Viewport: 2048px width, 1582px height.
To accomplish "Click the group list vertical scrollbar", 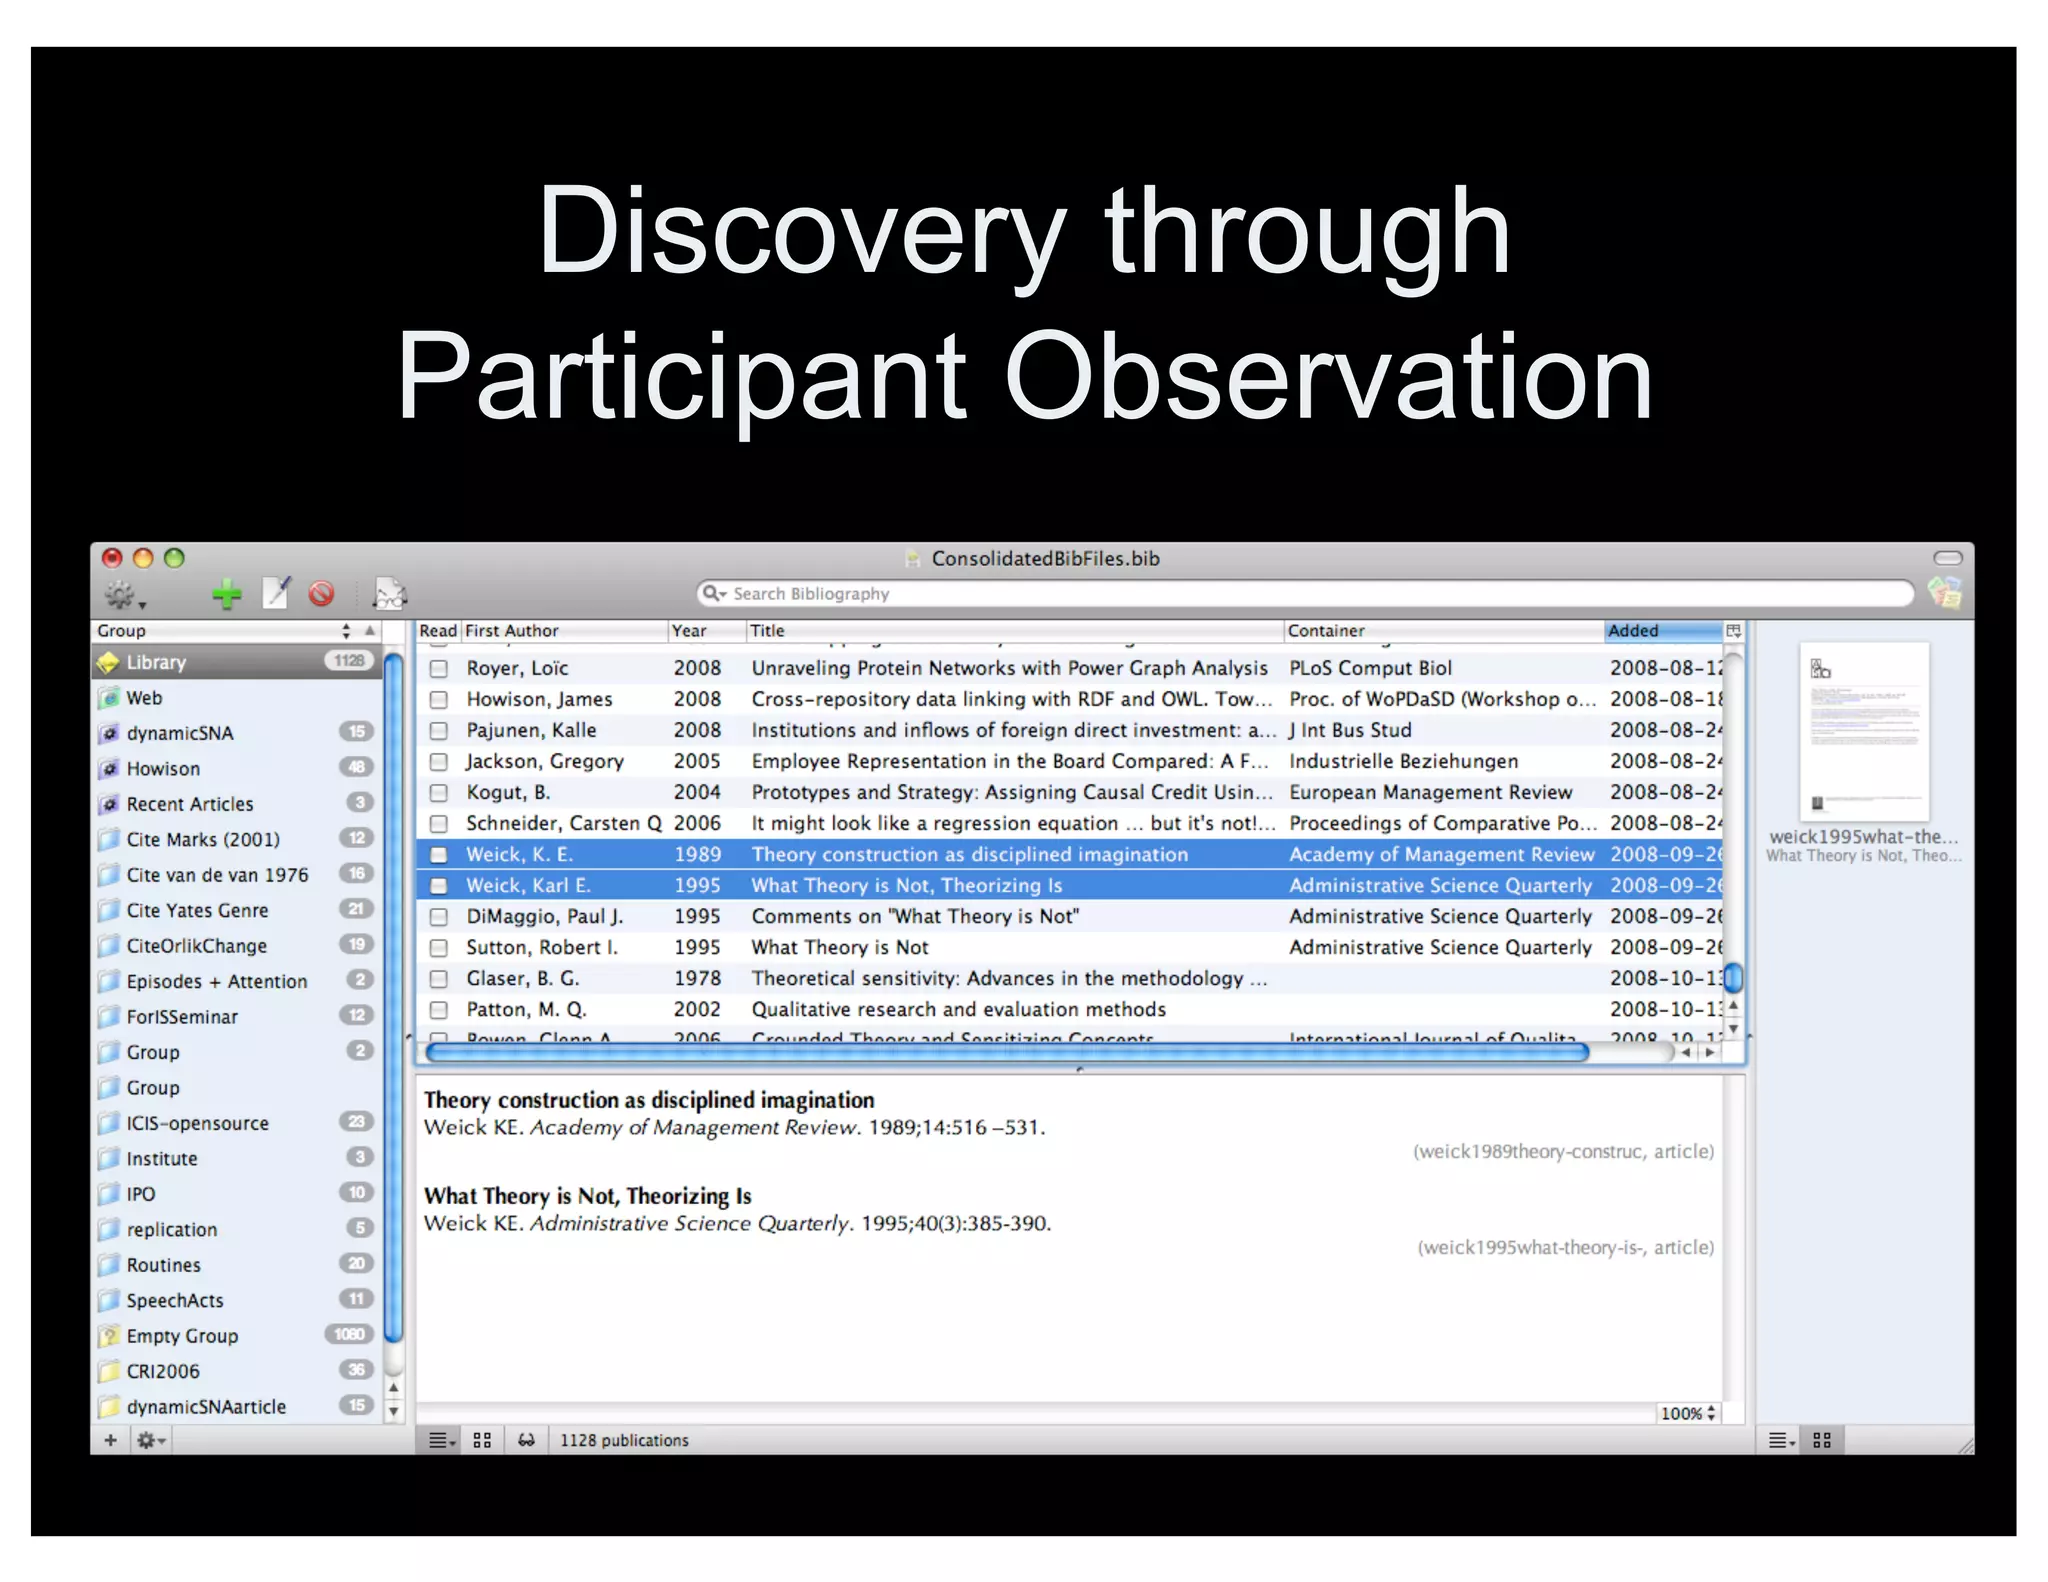I will (393, 998).
